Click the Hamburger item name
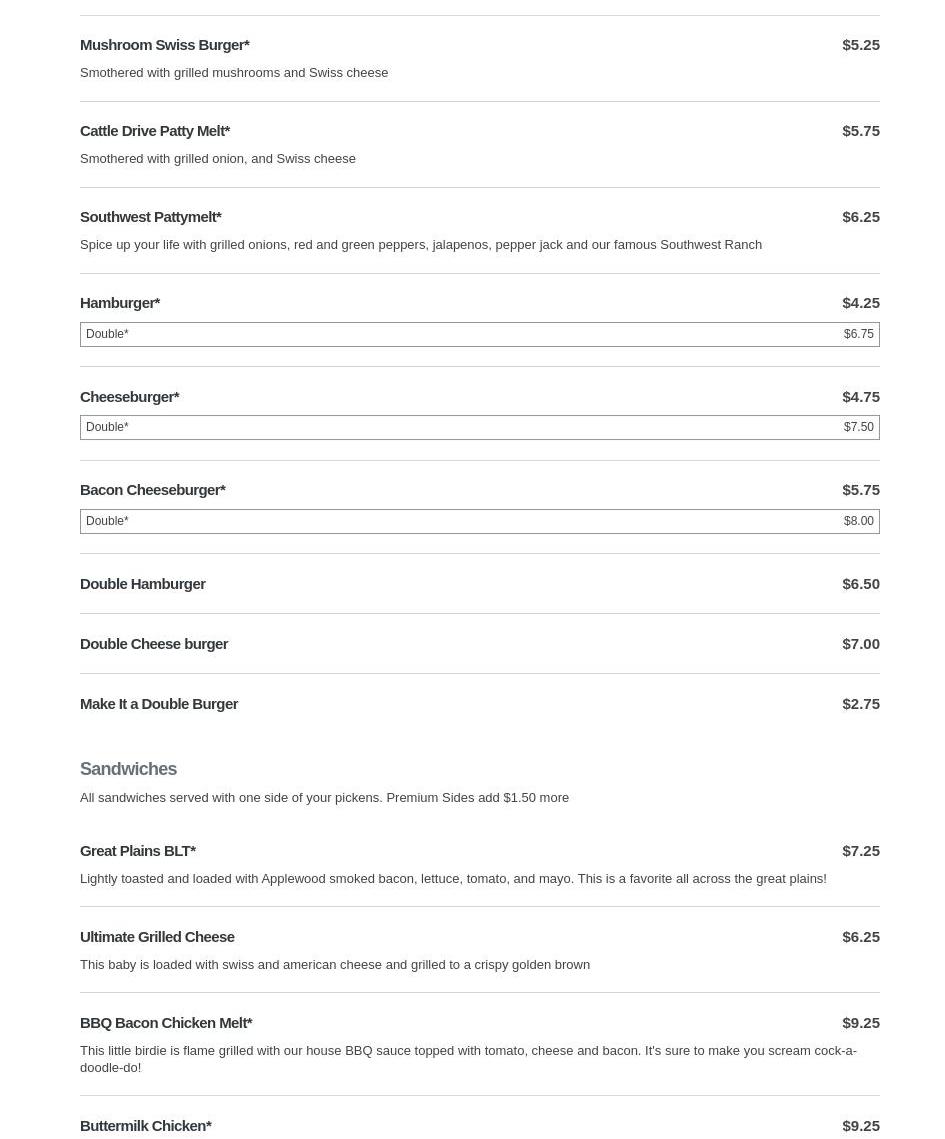 pos(120,303)
